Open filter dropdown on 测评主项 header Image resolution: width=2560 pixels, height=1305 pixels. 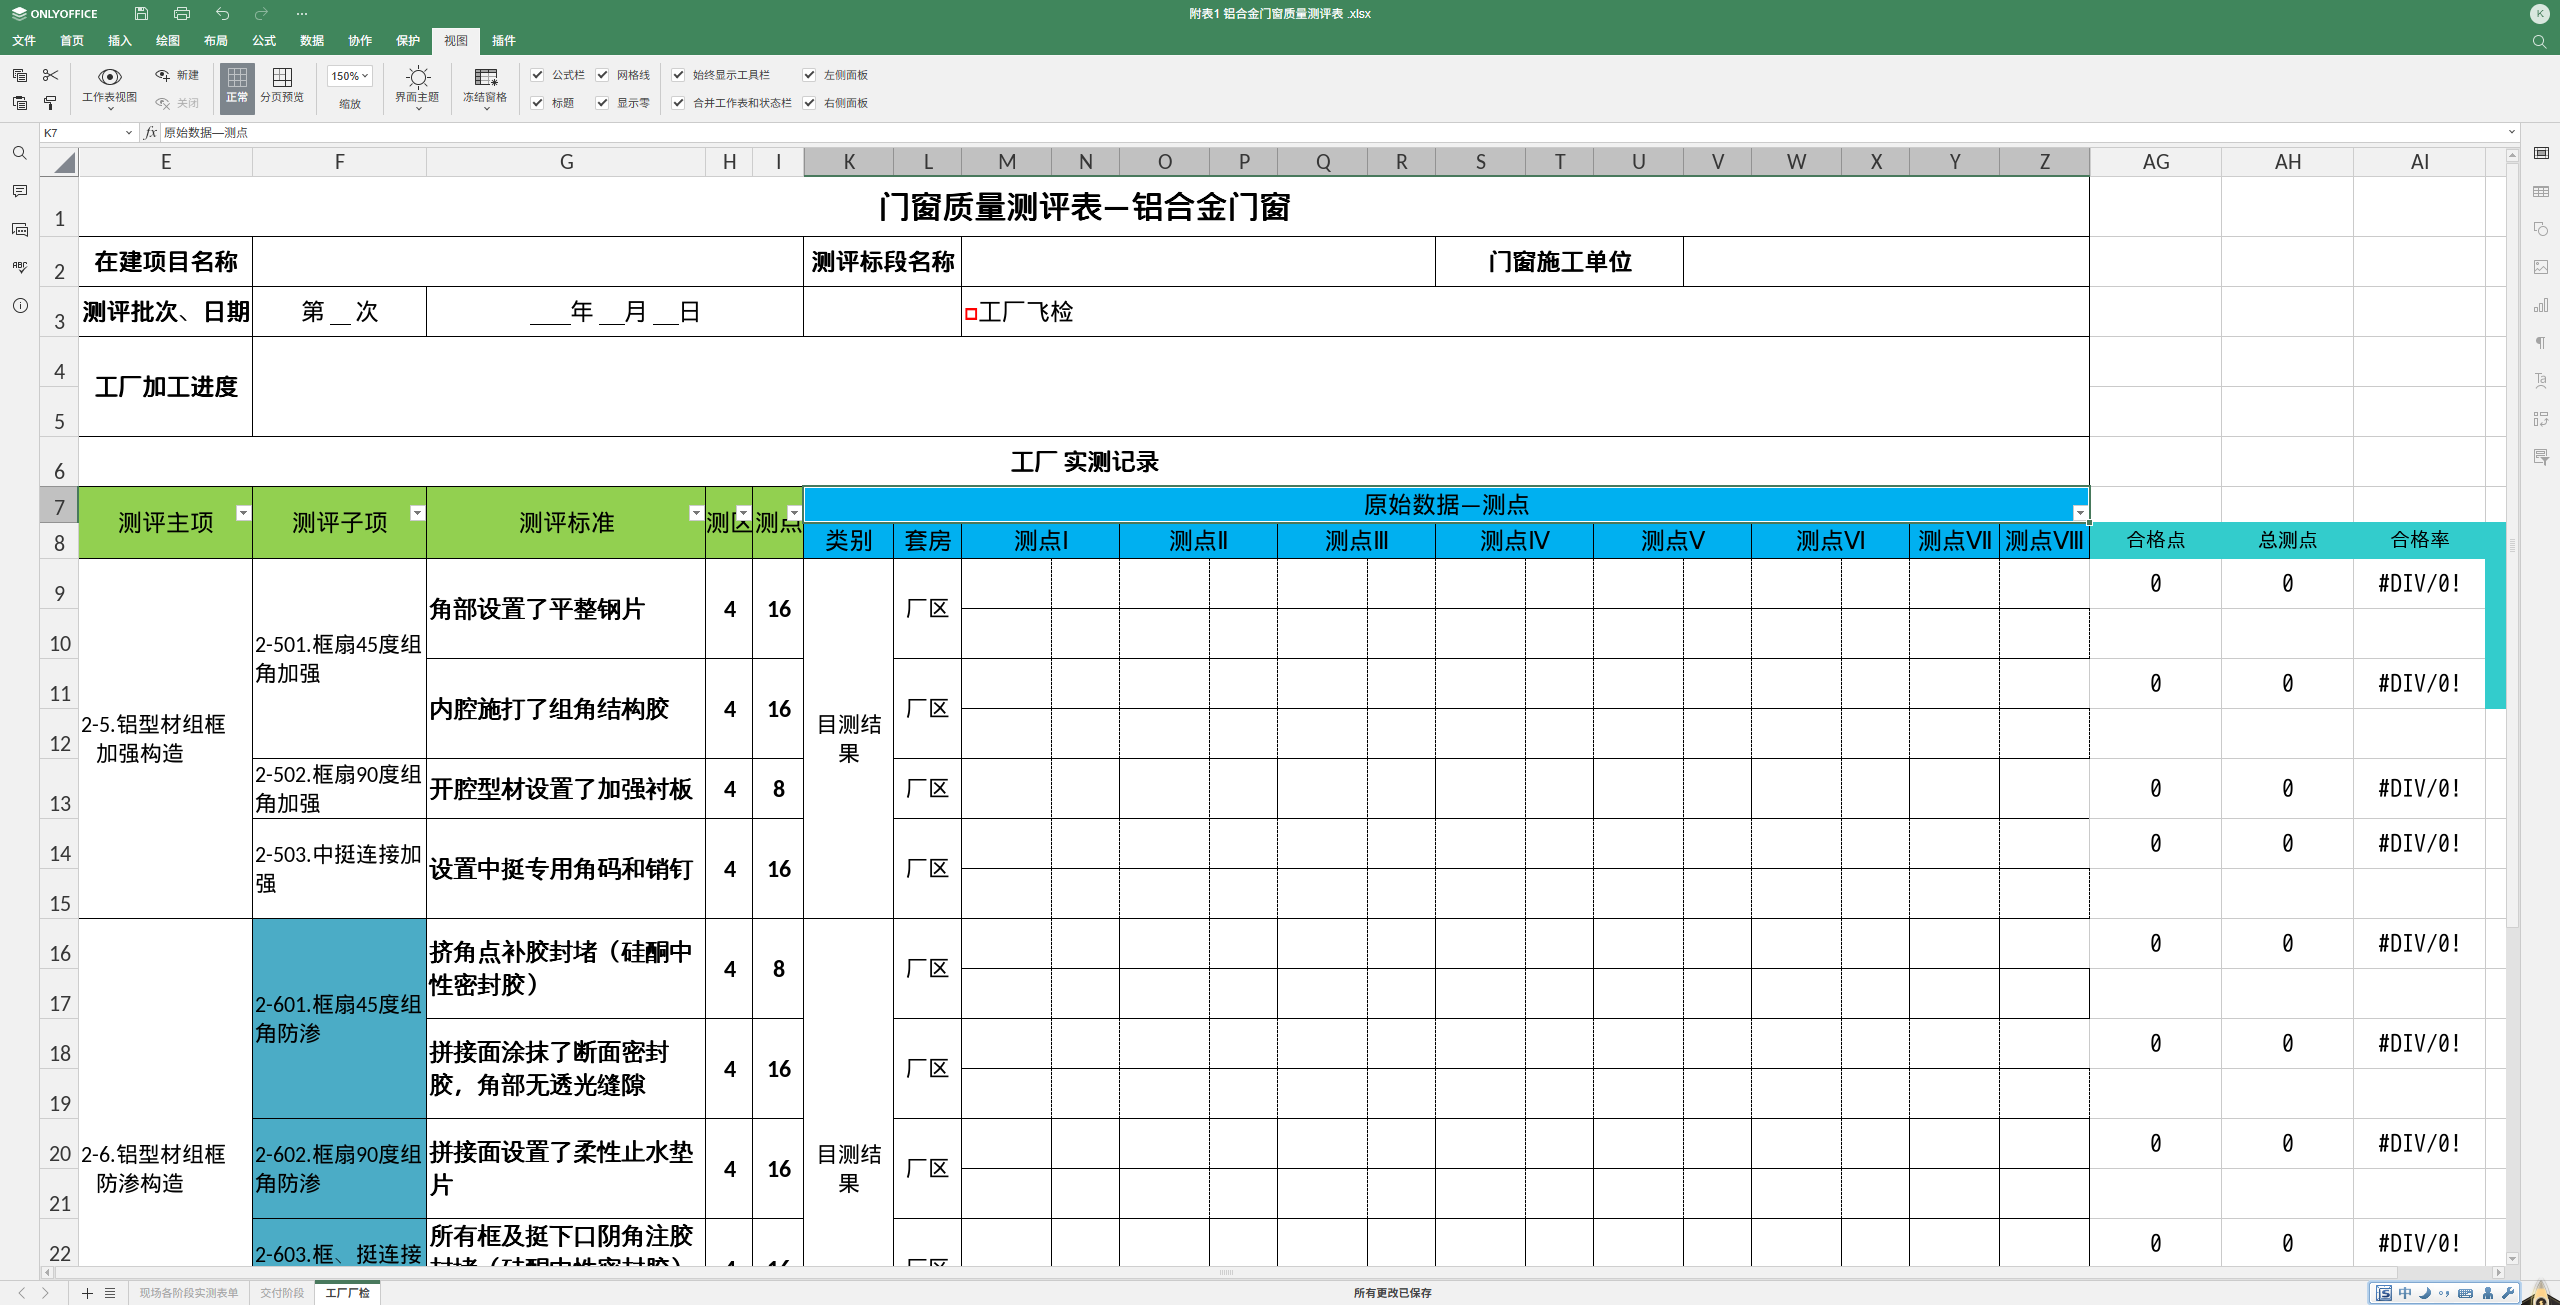[243, 513]
